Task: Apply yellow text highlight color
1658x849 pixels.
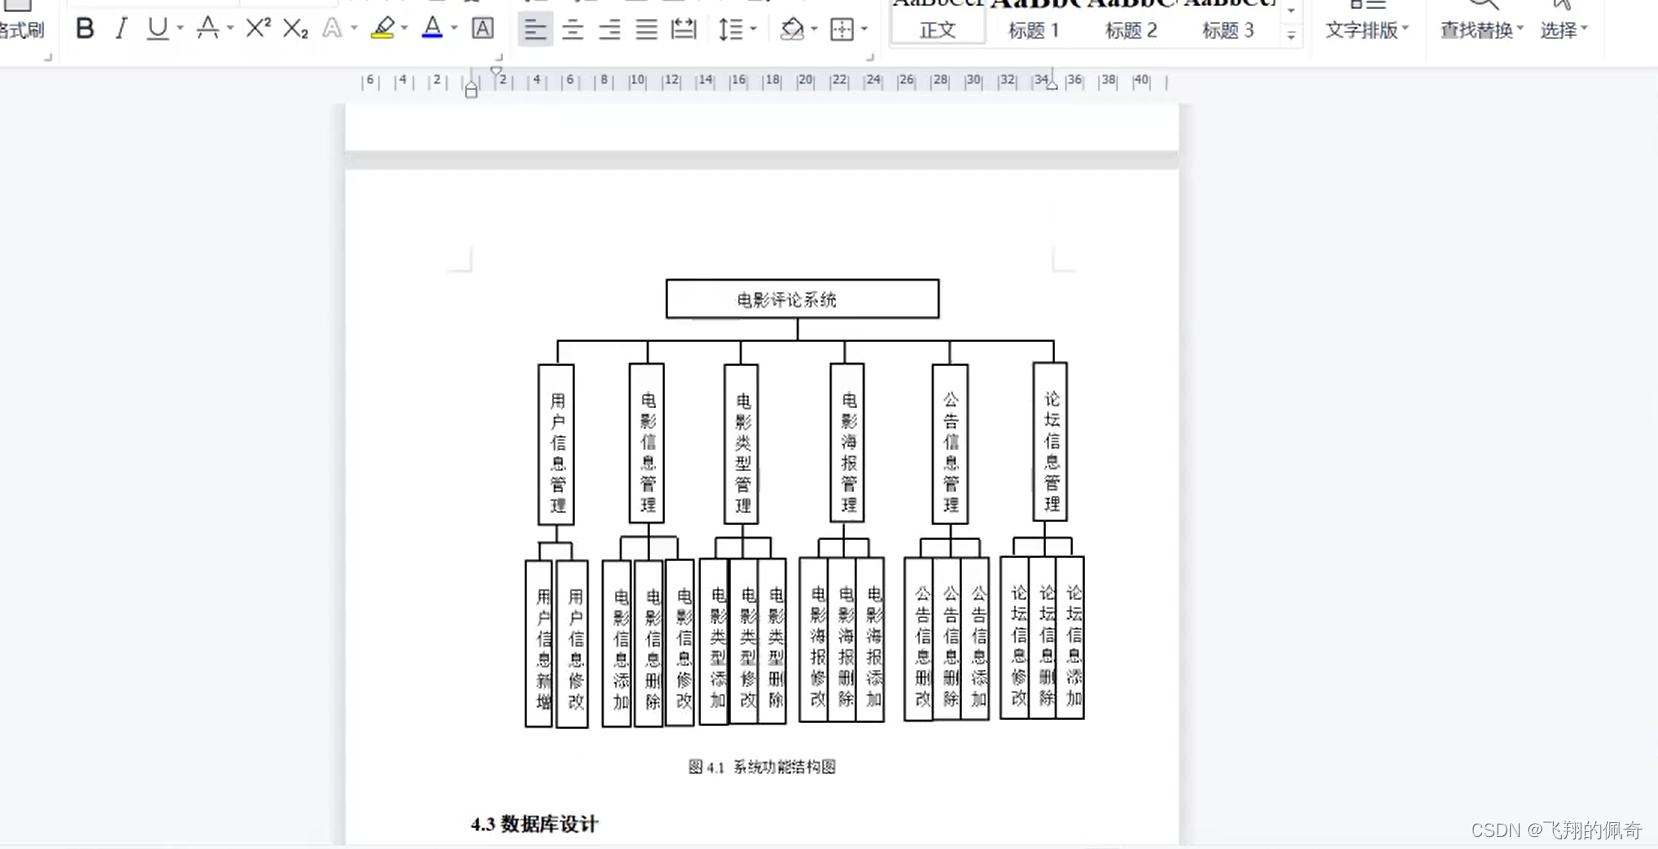Action: pyautogui.click(x=382, y=29)
